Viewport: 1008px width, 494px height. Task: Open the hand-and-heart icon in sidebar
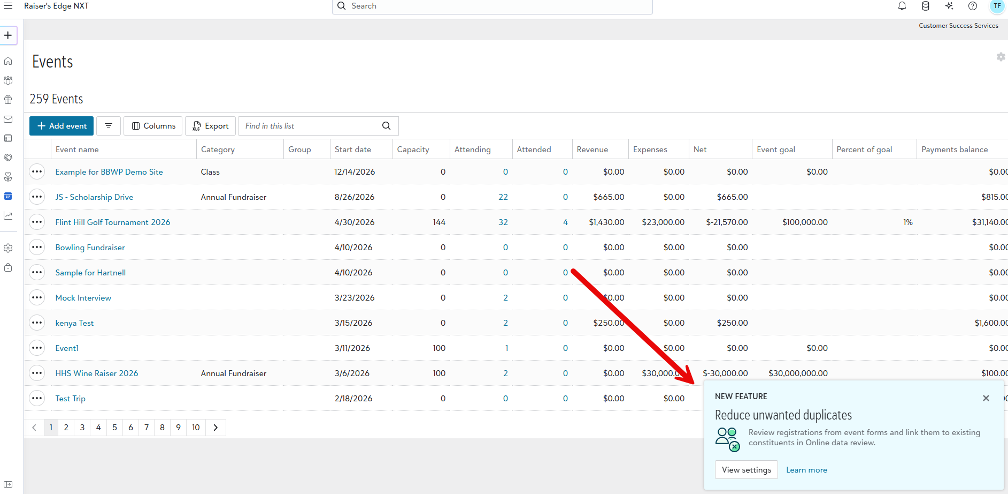(8, 157)
